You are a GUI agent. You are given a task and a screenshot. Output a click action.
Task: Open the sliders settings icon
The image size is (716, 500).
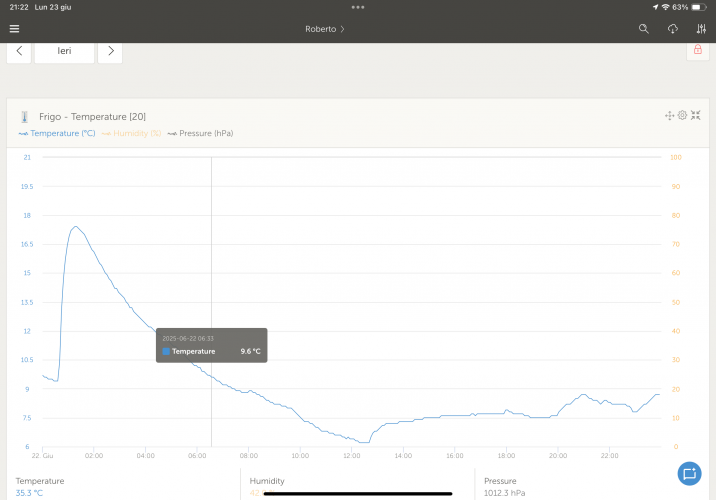pos(701,29)
